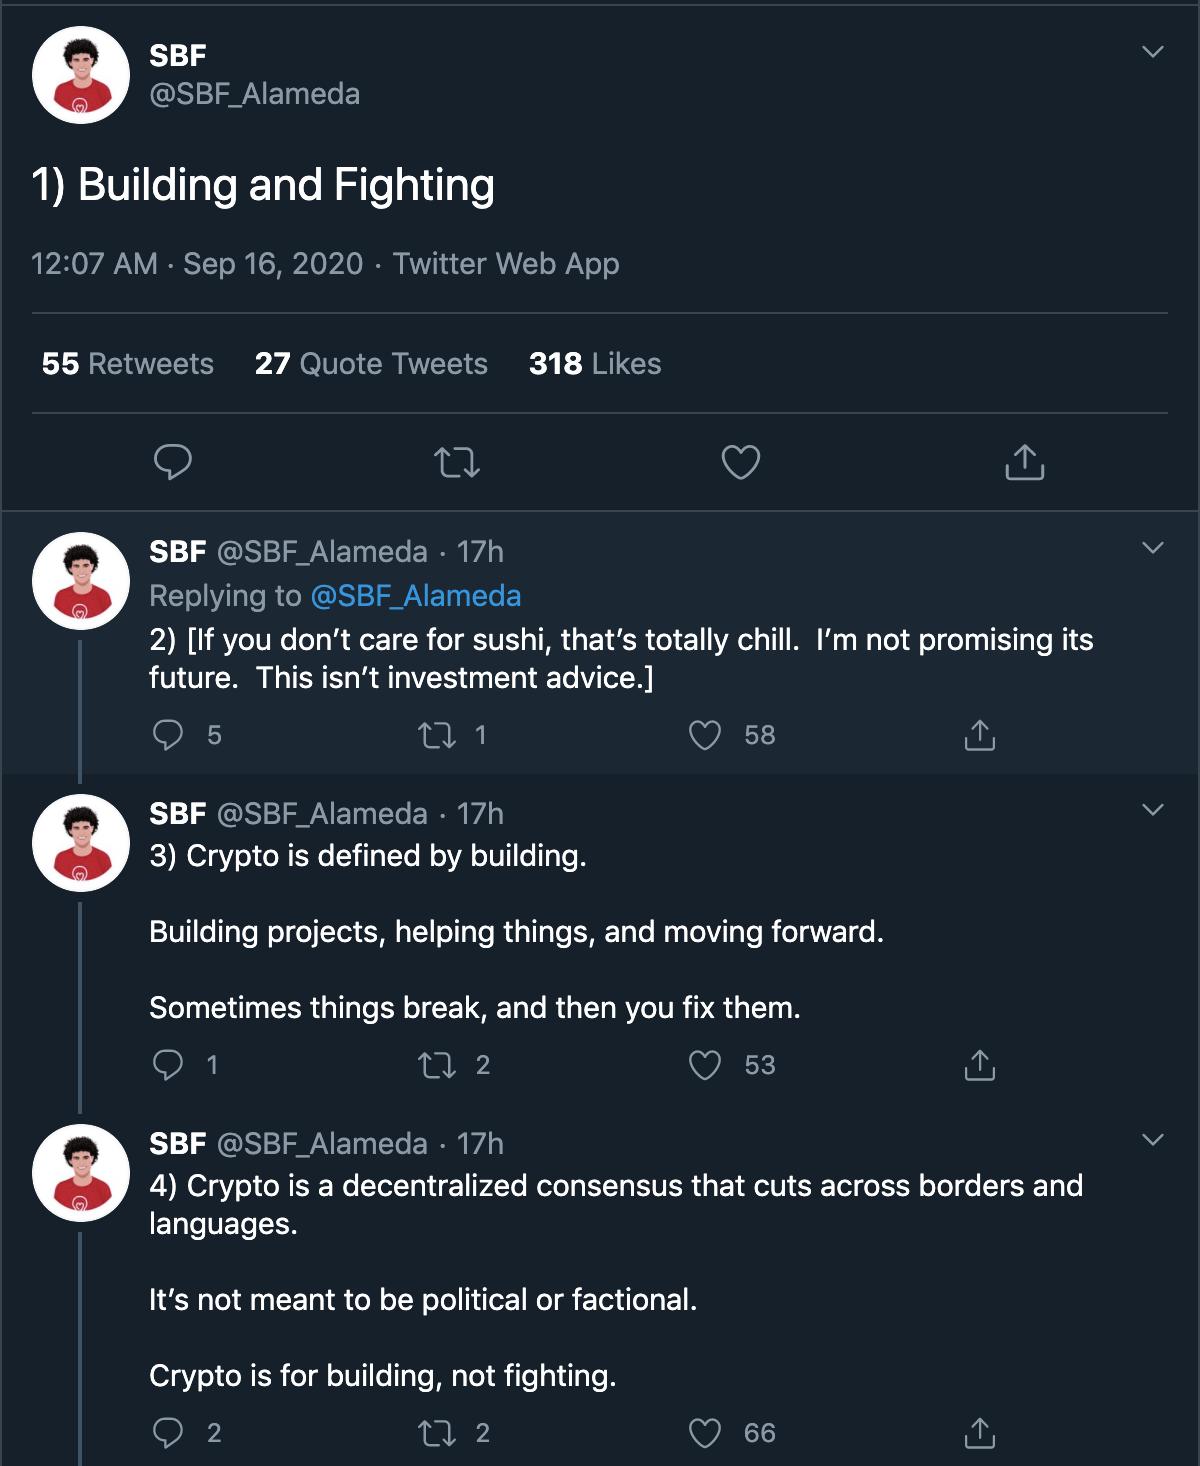Image resolution: width=1200 pixels, height=1466 pixels.
Task: Click SBF's profile avatar on main tweet
Action: coord(81,75)
